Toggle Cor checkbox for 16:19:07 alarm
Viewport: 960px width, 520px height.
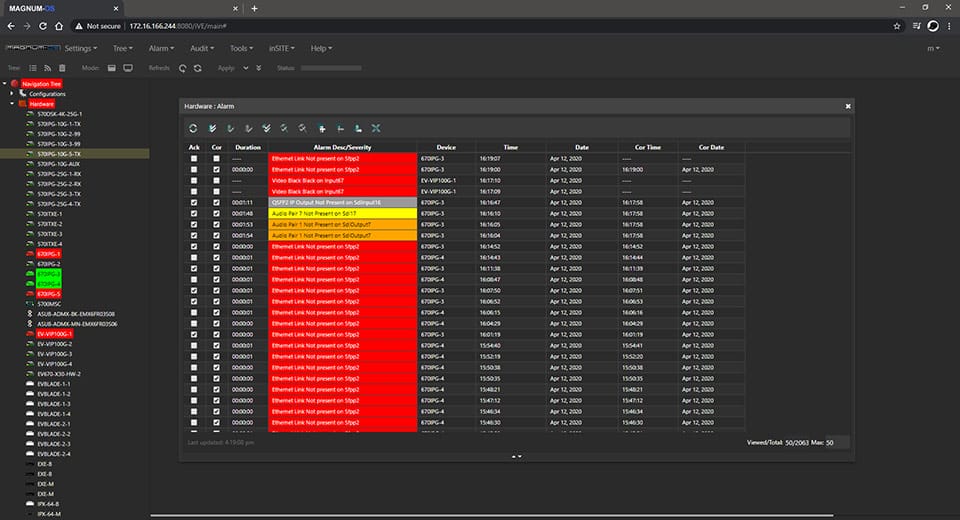coord(216,159)
